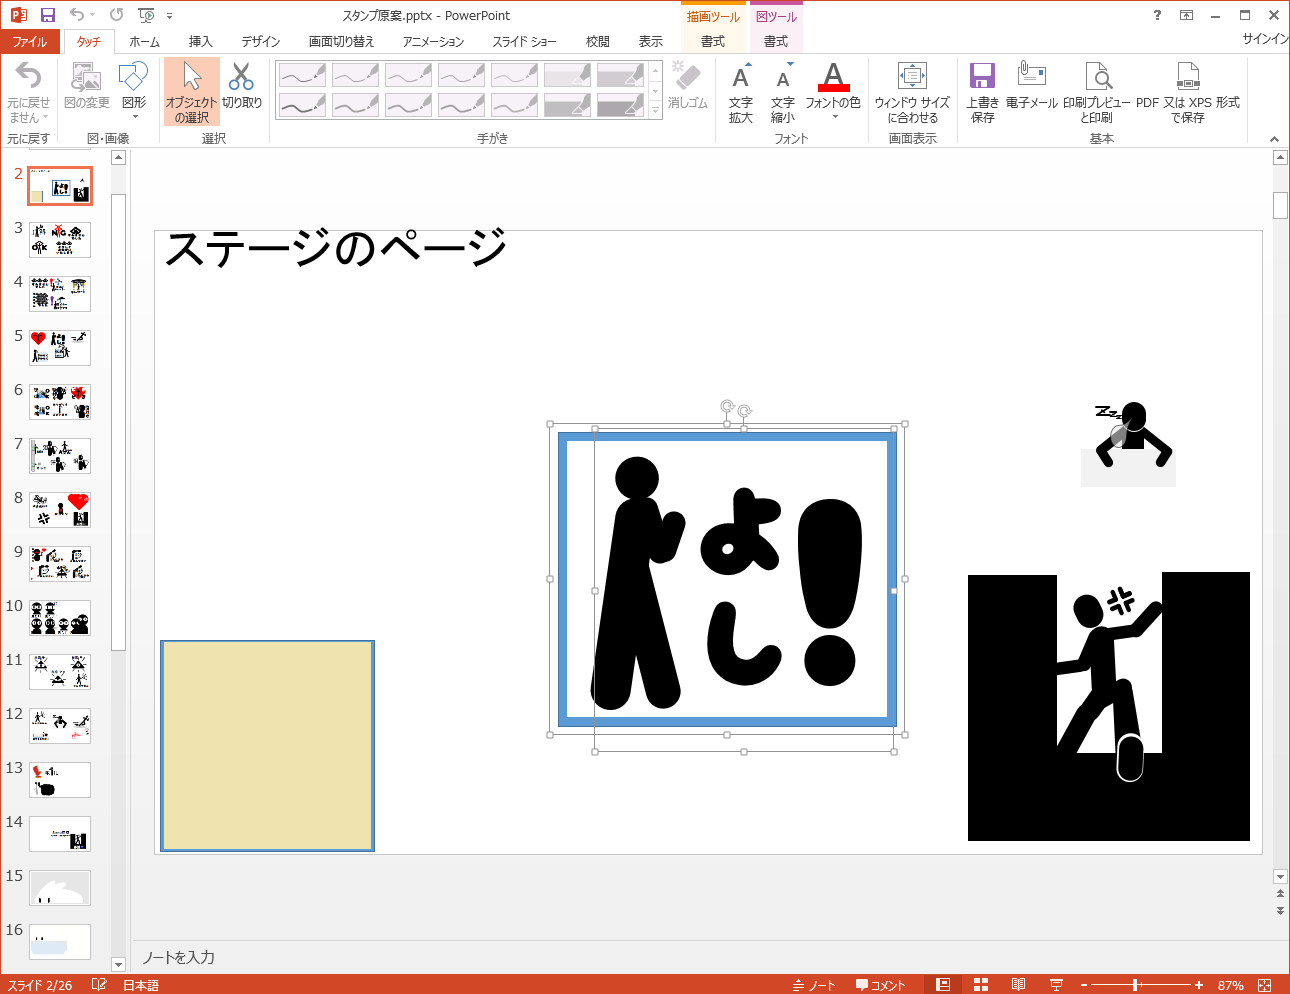
Task: Open the ファイル menu
Action: coord(31,41)
